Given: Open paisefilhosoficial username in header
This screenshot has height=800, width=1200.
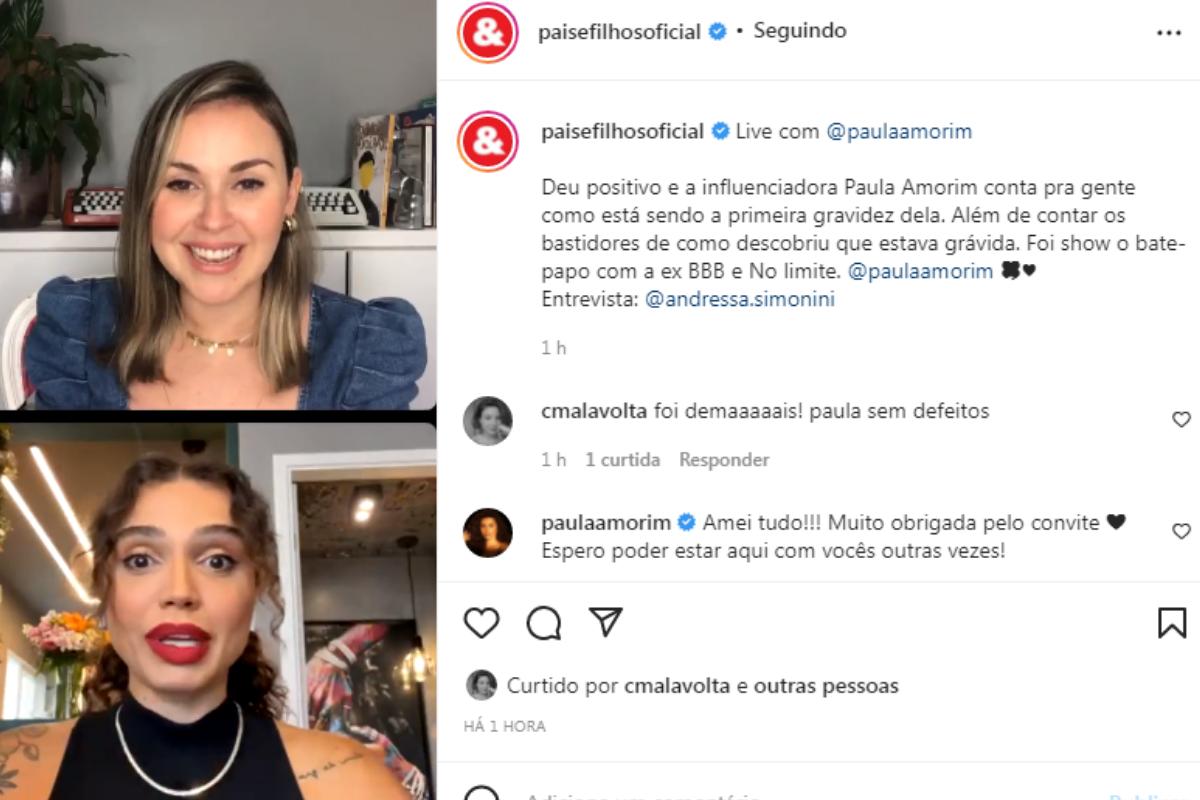Looking at the screenshot, I should 619,32.
